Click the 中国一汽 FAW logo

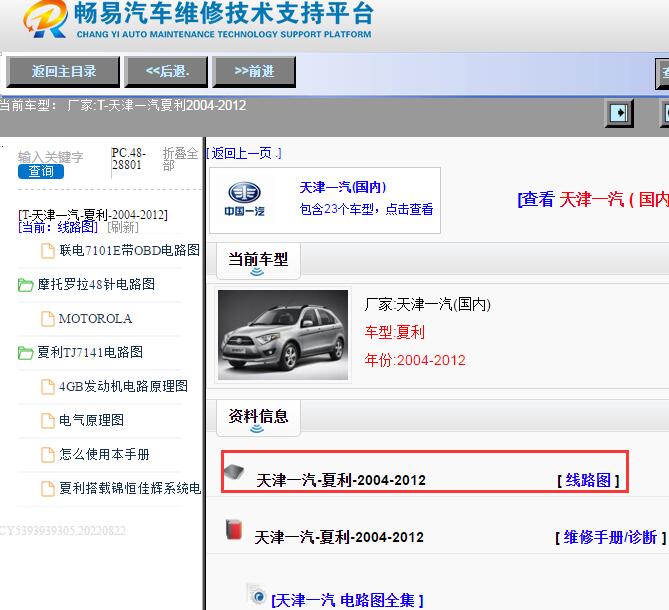coord(244,199)
